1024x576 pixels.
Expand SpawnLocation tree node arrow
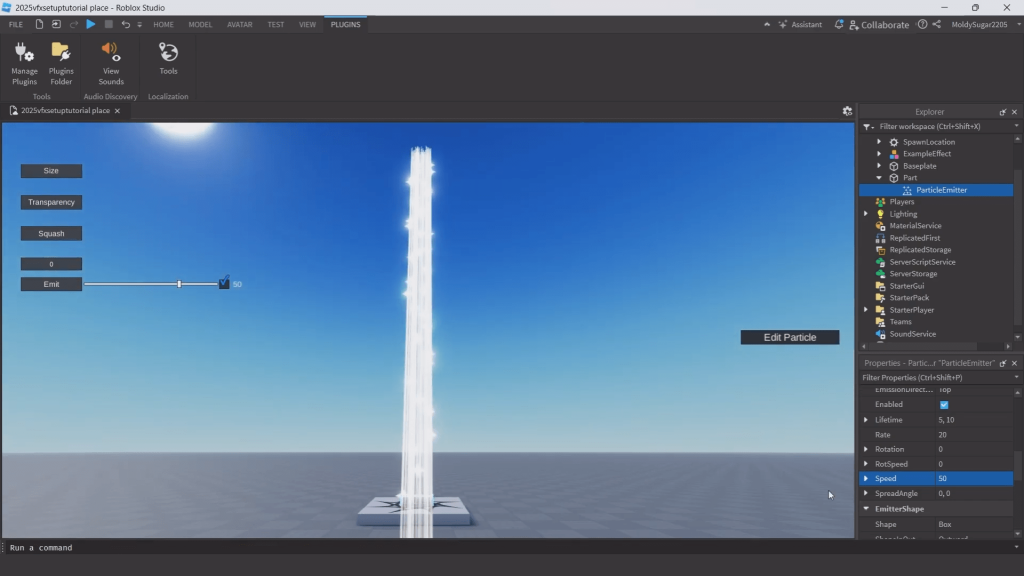click(x=879, y=142)
